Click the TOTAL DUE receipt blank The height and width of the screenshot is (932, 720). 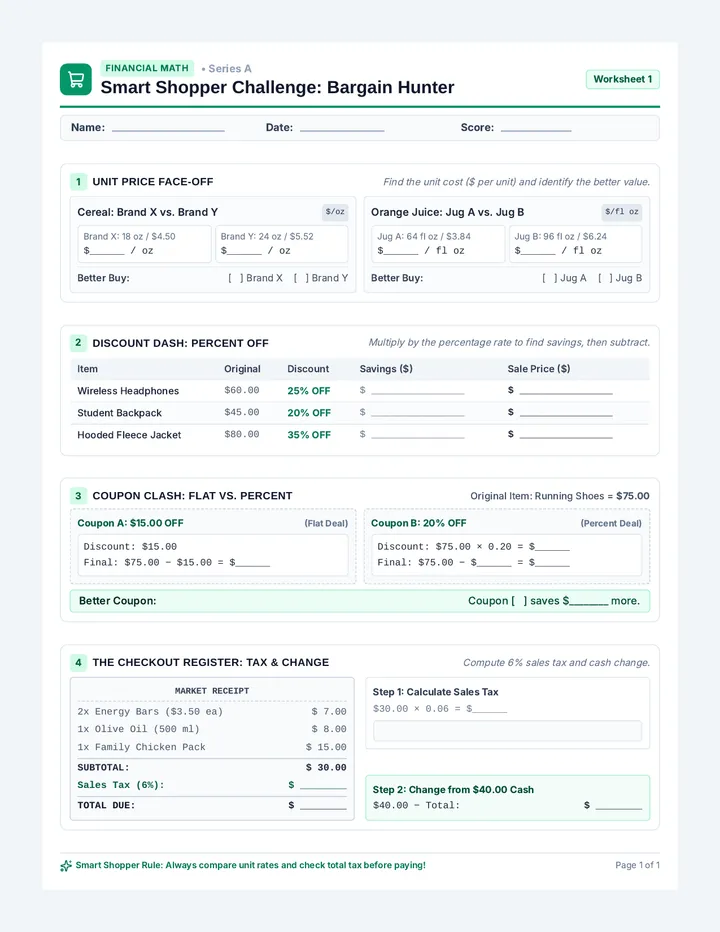point(323,806)
